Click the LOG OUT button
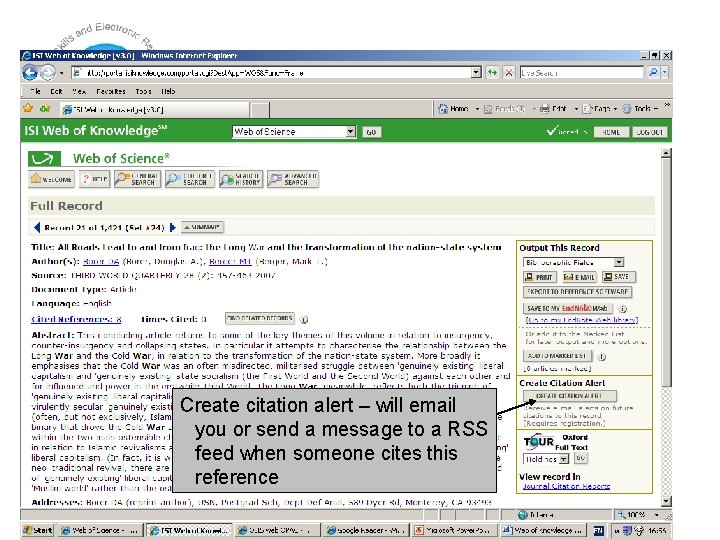The height and width of the screenshot is (540, 720). tap(650, 132)
